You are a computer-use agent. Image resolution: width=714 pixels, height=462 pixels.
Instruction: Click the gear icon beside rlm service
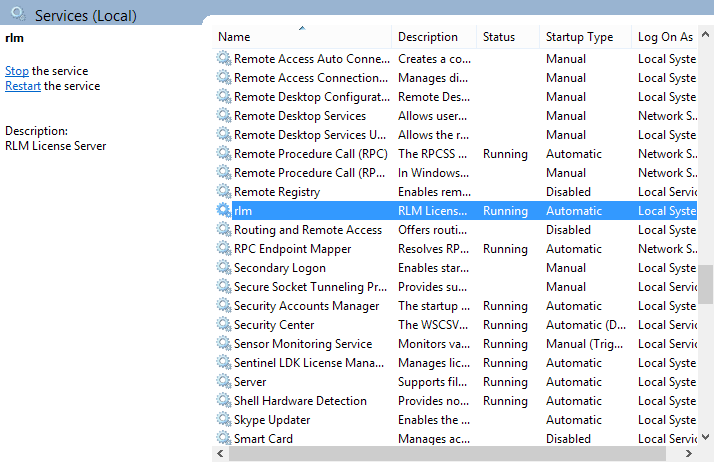pos(223,211)
